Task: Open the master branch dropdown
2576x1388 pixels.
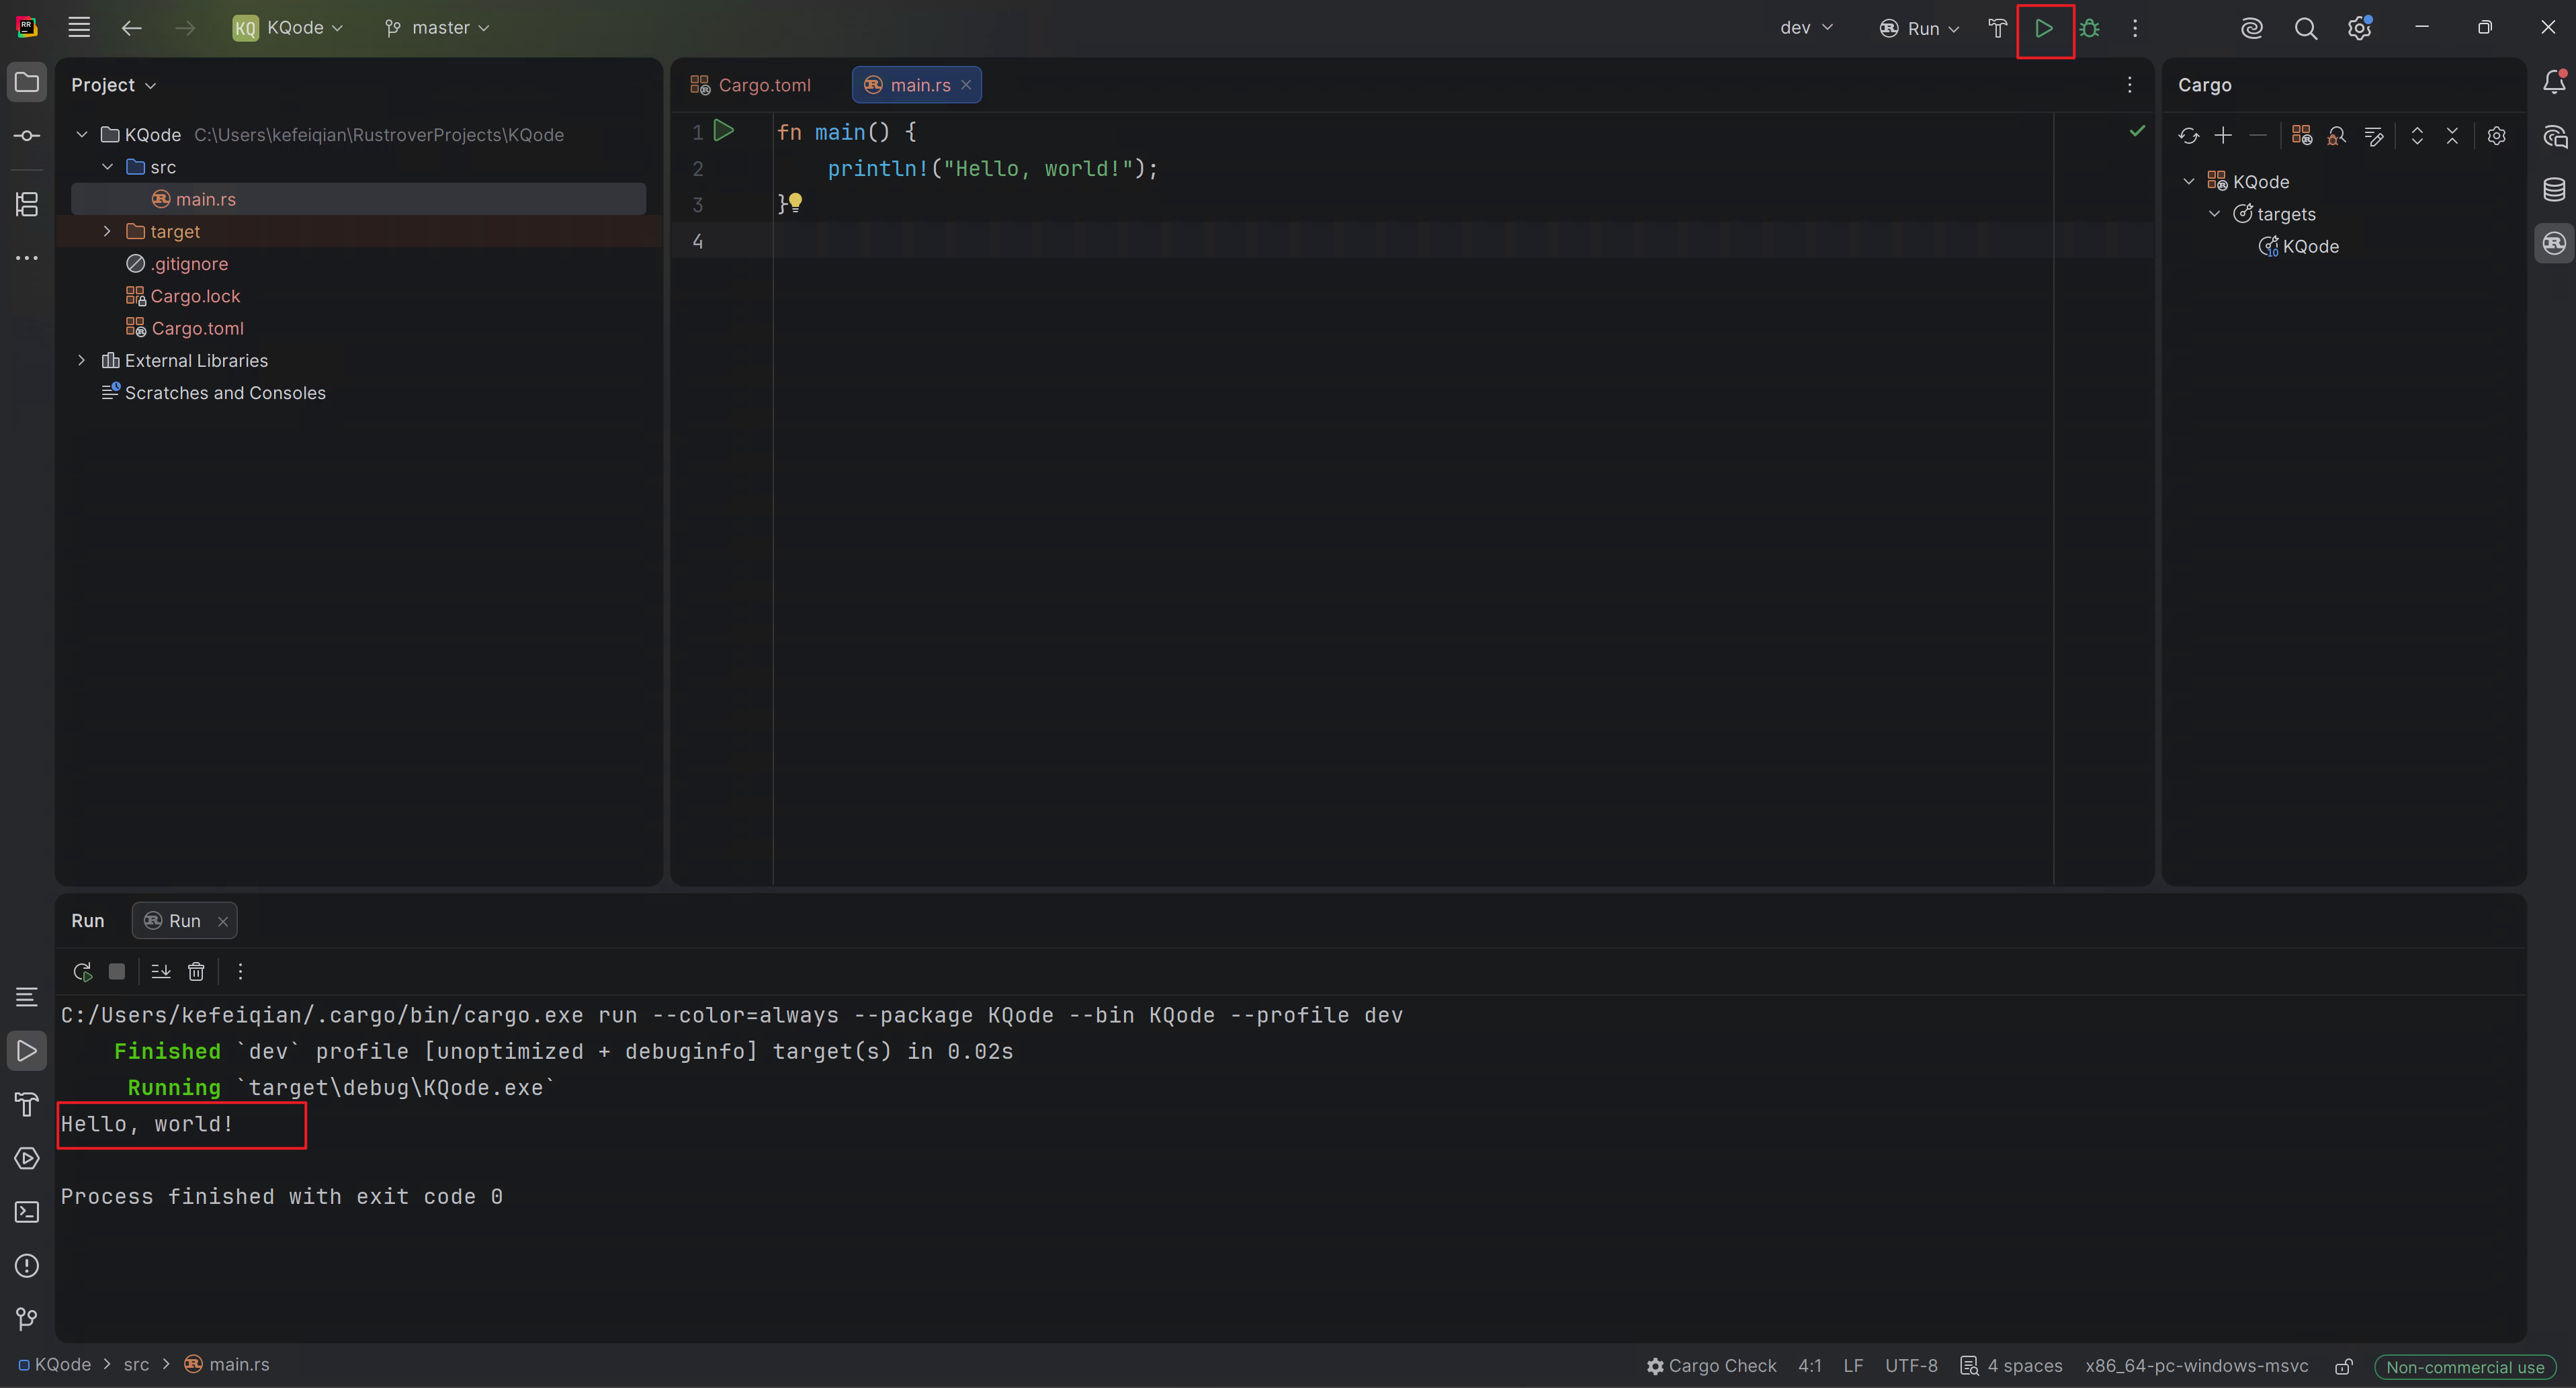Action: click(437, 28)
